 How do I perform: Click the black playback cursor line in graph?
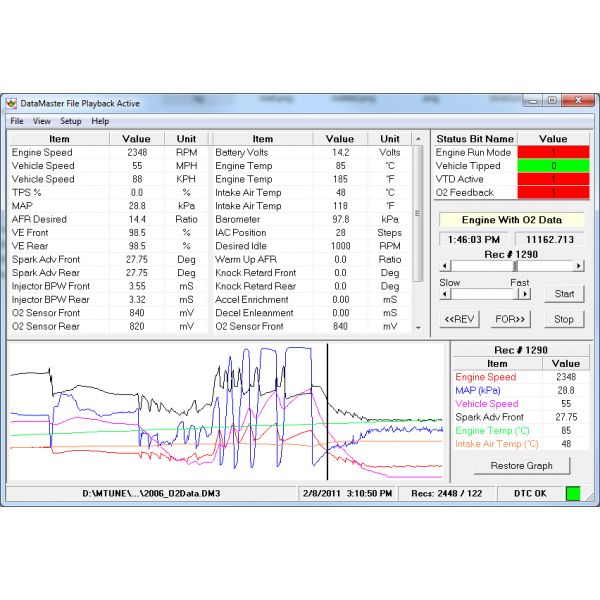[x=328, y=411]
